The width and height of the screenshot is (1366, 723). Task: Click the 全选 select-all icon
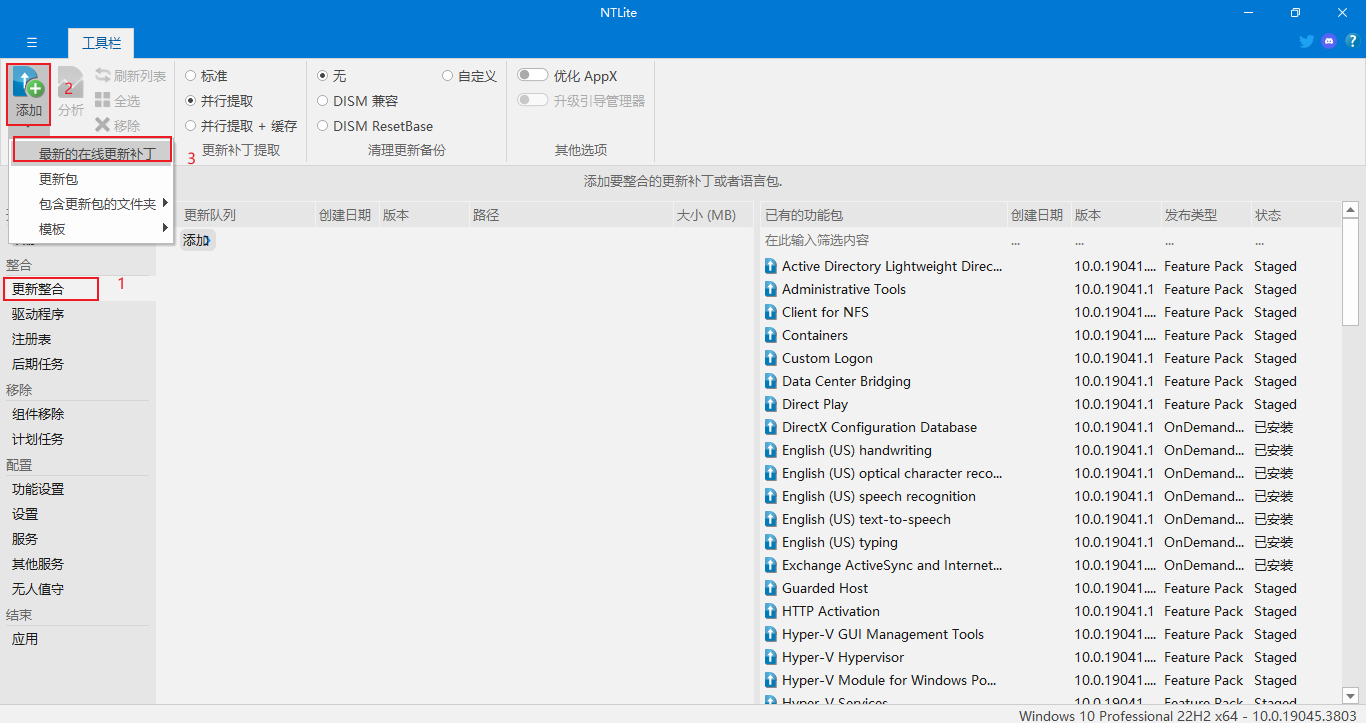[x=102, y=100]
